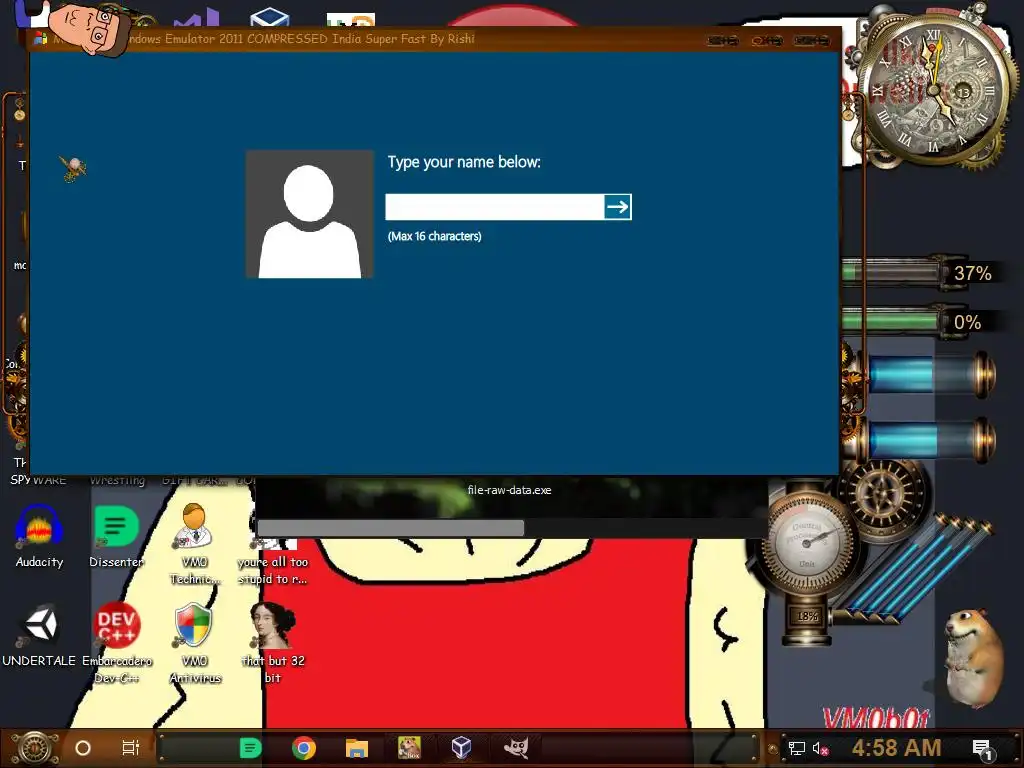The height and width of the screenshot is (768, 1024).
Task: Click the 'Type your name below:' label
Action: [x=464, y=162]
